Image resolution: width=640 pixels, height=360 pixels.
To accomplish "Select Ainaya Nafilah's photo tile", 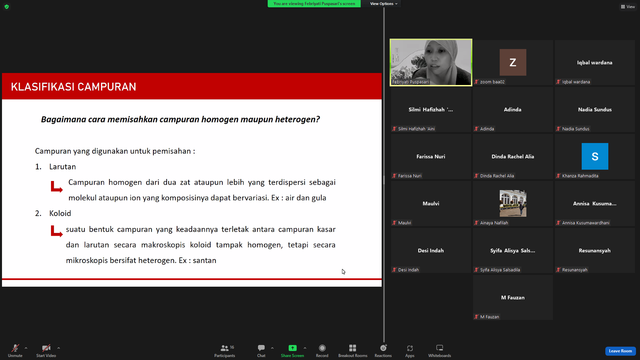I will [x=513, y=203].
